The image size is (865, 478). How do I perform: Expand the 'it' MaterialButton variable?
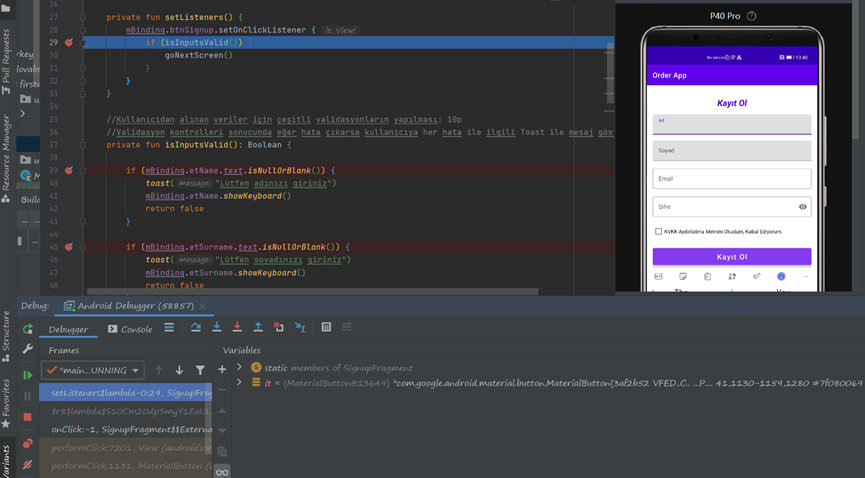coord(239,383)
